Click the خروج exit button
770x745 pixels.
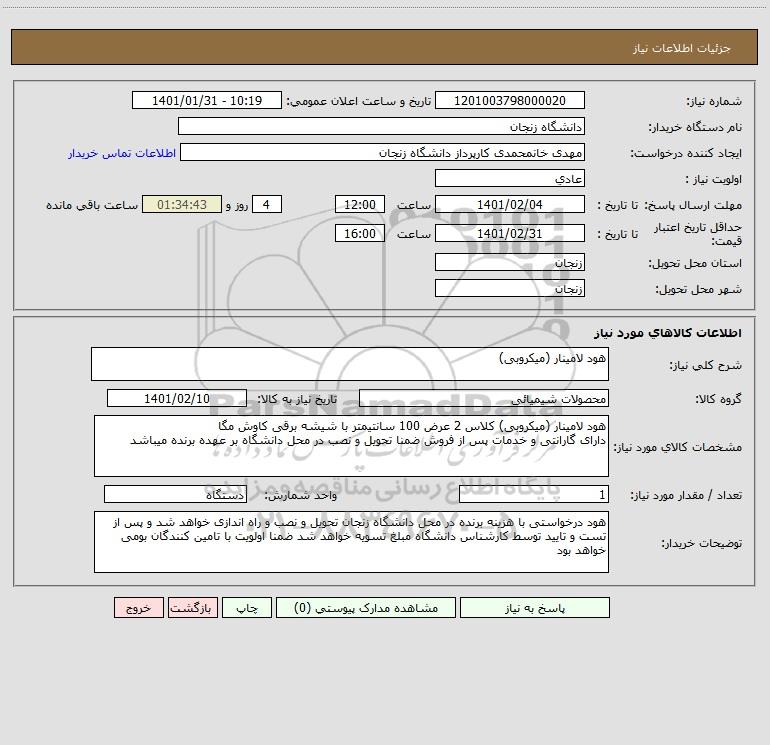coord(138,607)
